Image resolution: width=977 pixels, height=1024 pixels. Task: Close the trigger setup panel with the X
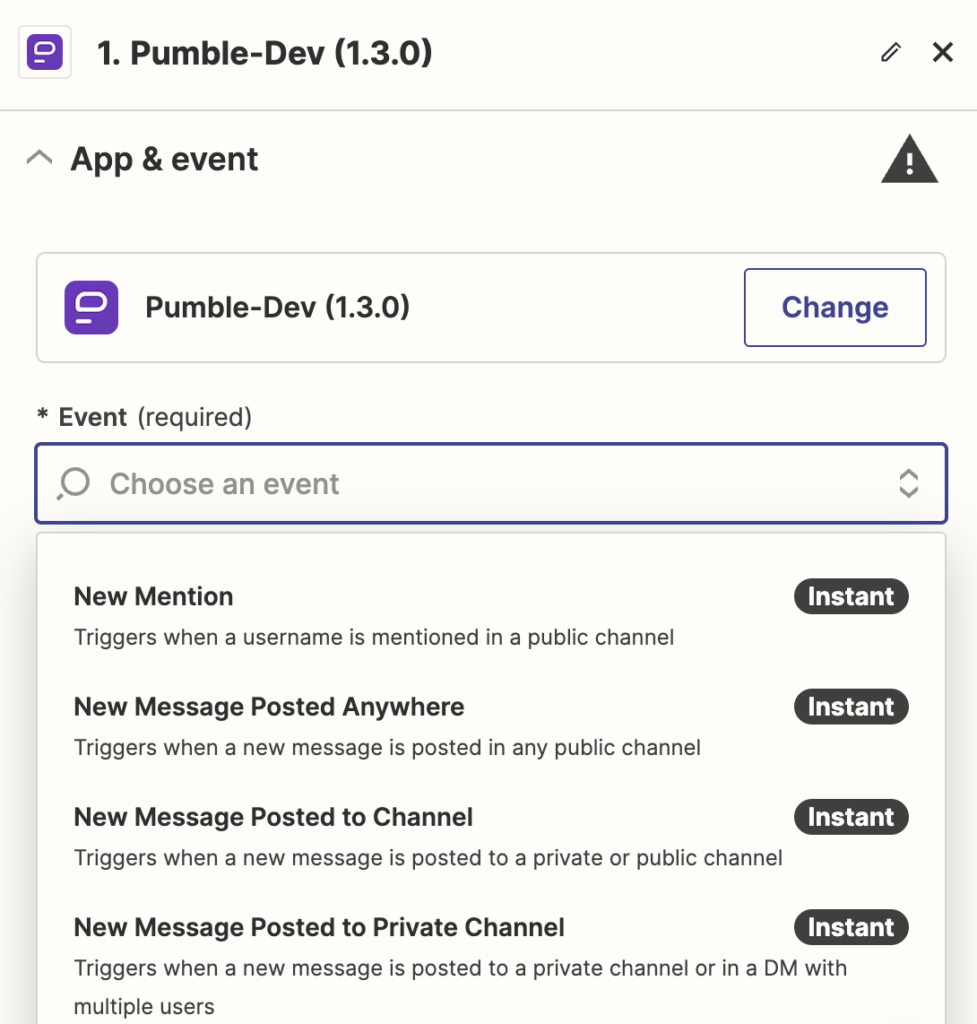click(942, 52)
